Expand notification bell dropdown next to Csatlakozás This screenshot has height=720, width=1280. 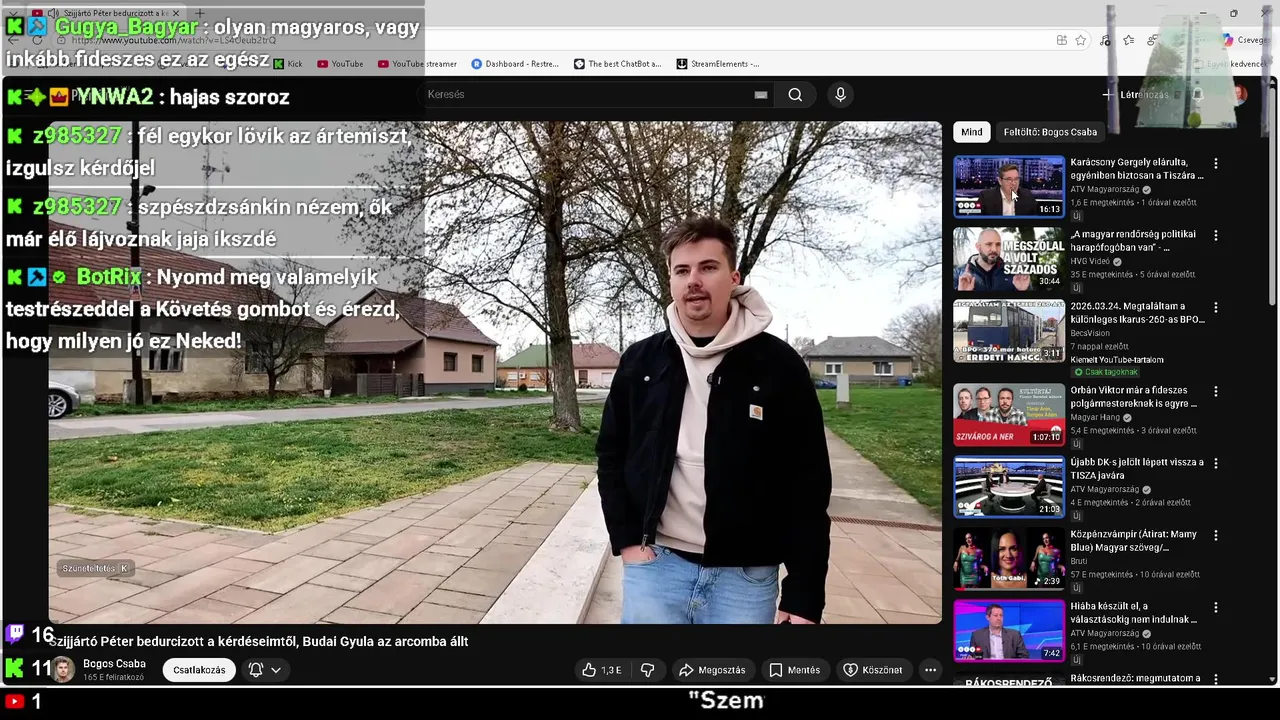(265, 670)
